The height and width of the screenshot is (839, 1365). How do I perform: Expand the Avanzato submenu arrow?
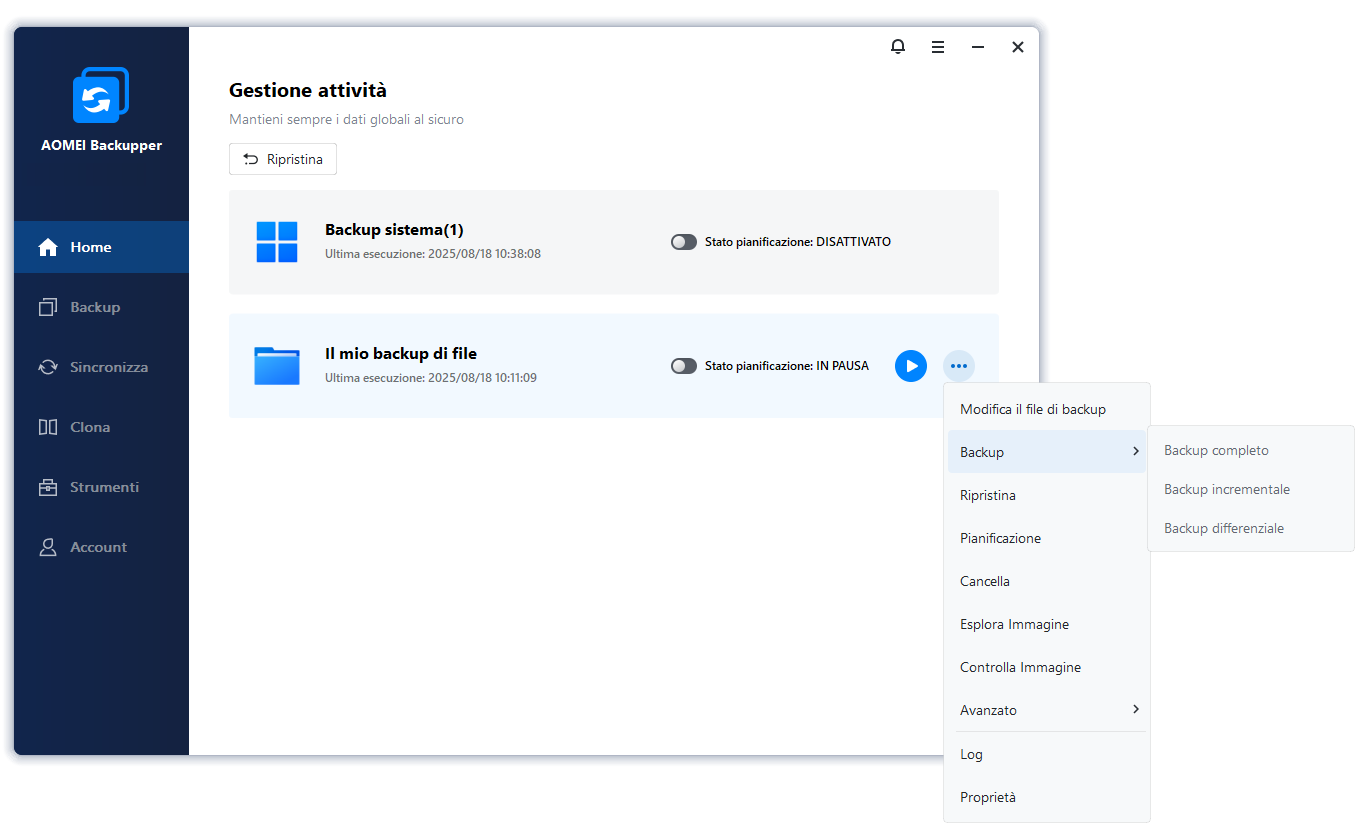(1136, 710)
